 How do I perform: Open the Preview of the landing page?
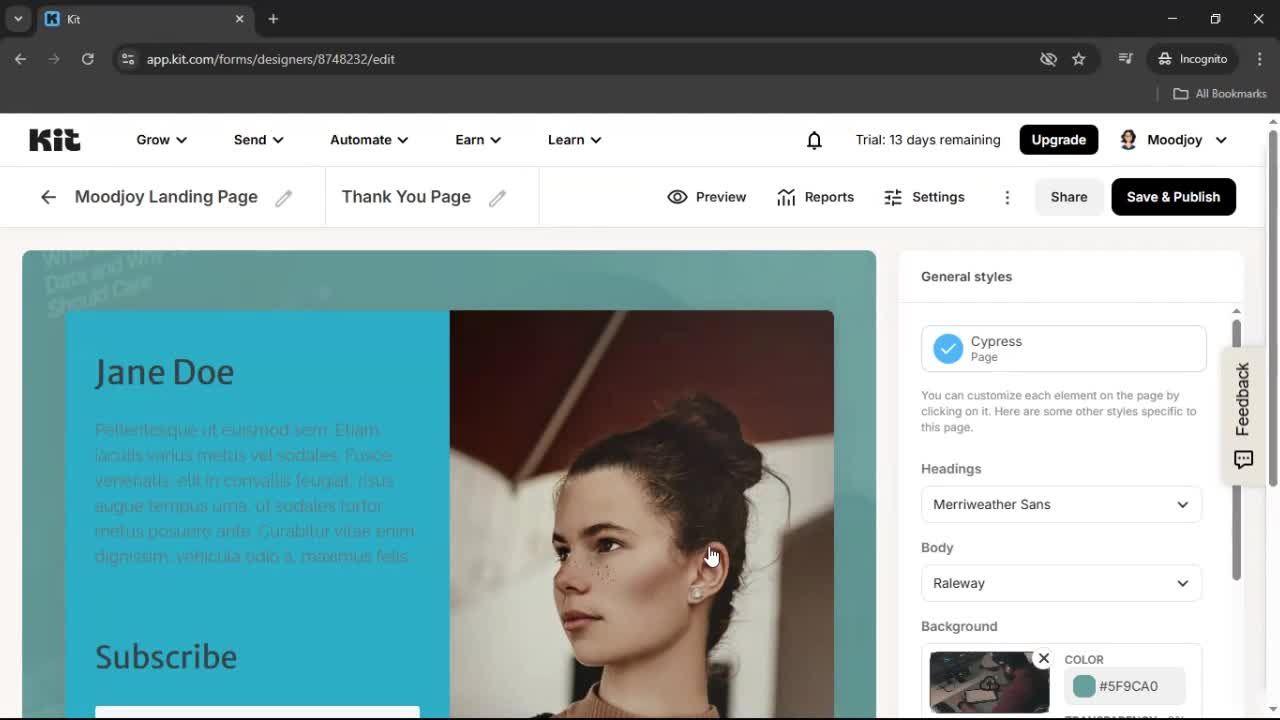(x=707, y=197)
